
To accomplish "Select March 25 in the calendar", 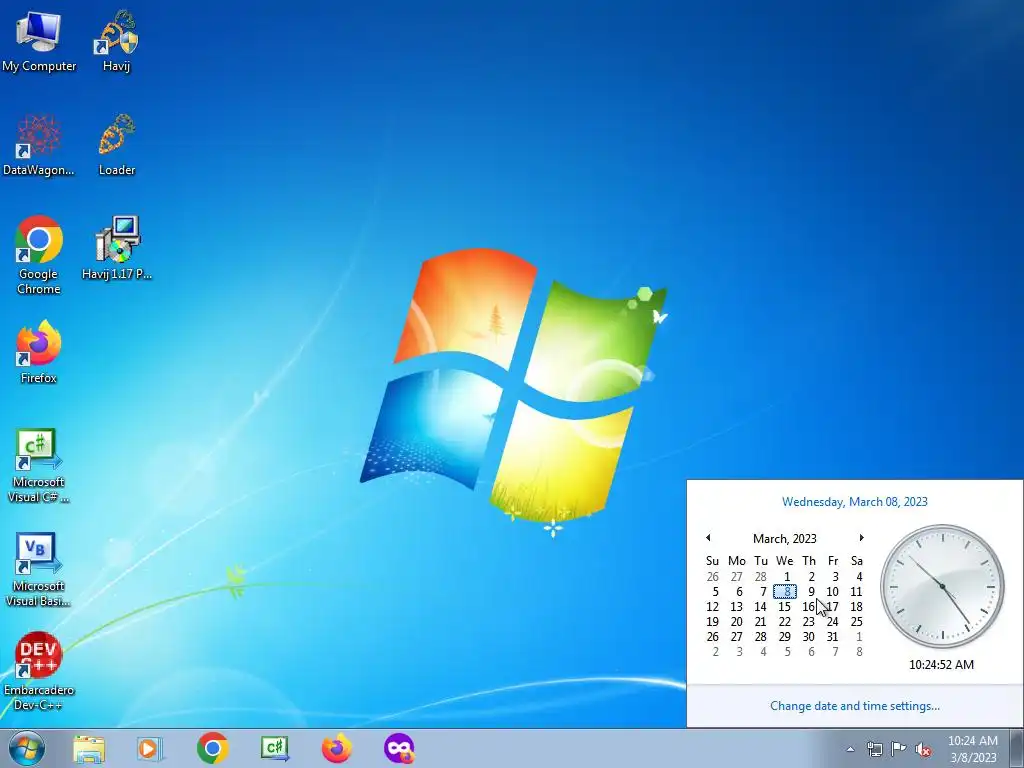I will point(856,622).
